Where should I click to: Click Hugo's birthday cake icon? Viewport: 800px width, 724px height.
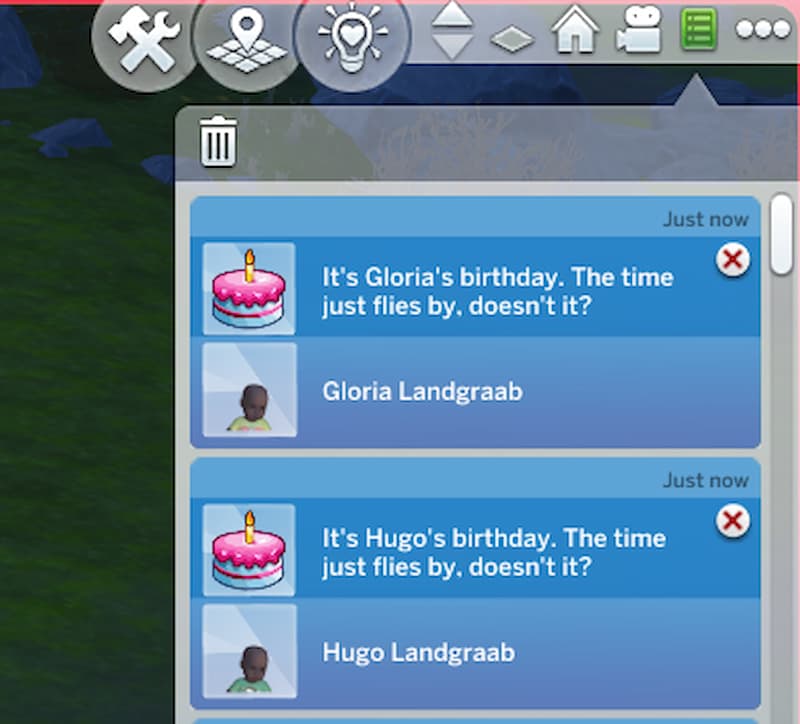click(249, 550)
